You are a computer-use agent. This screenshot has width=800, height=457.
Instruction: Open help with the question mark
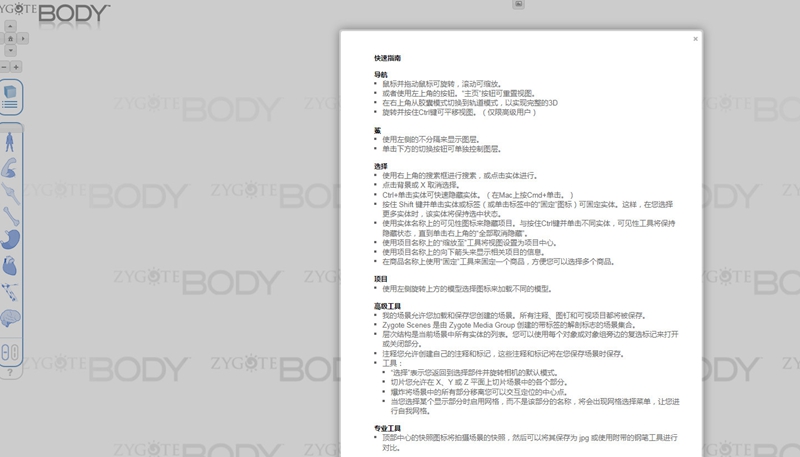pyautogui.click(x=10, y=373)
